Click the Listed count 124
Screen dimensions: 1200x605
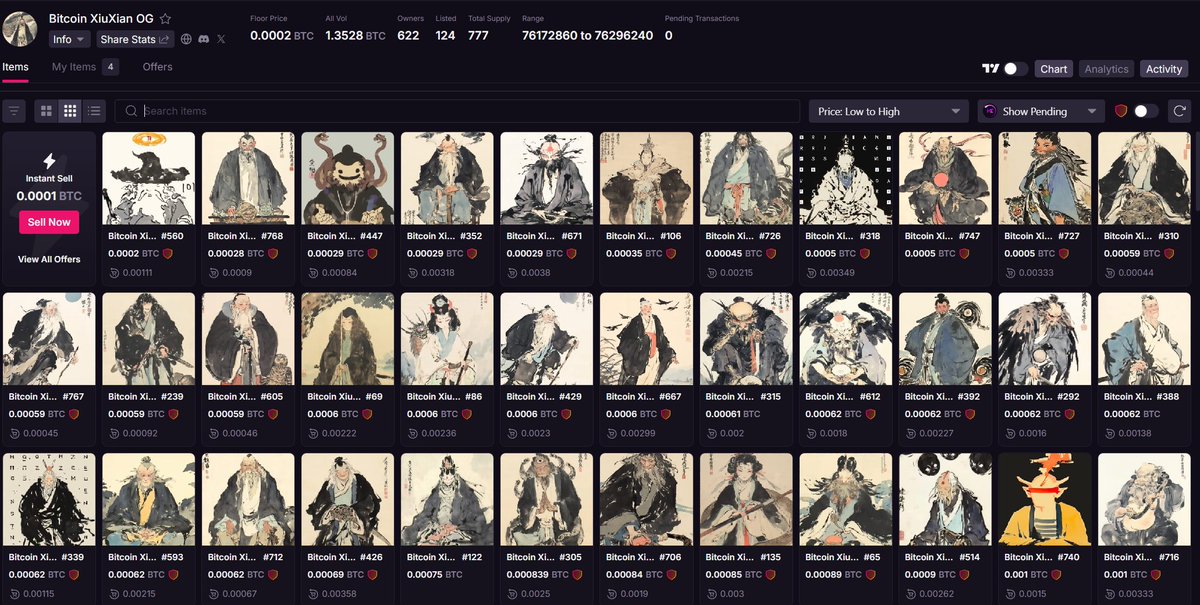tap(445, 36)
